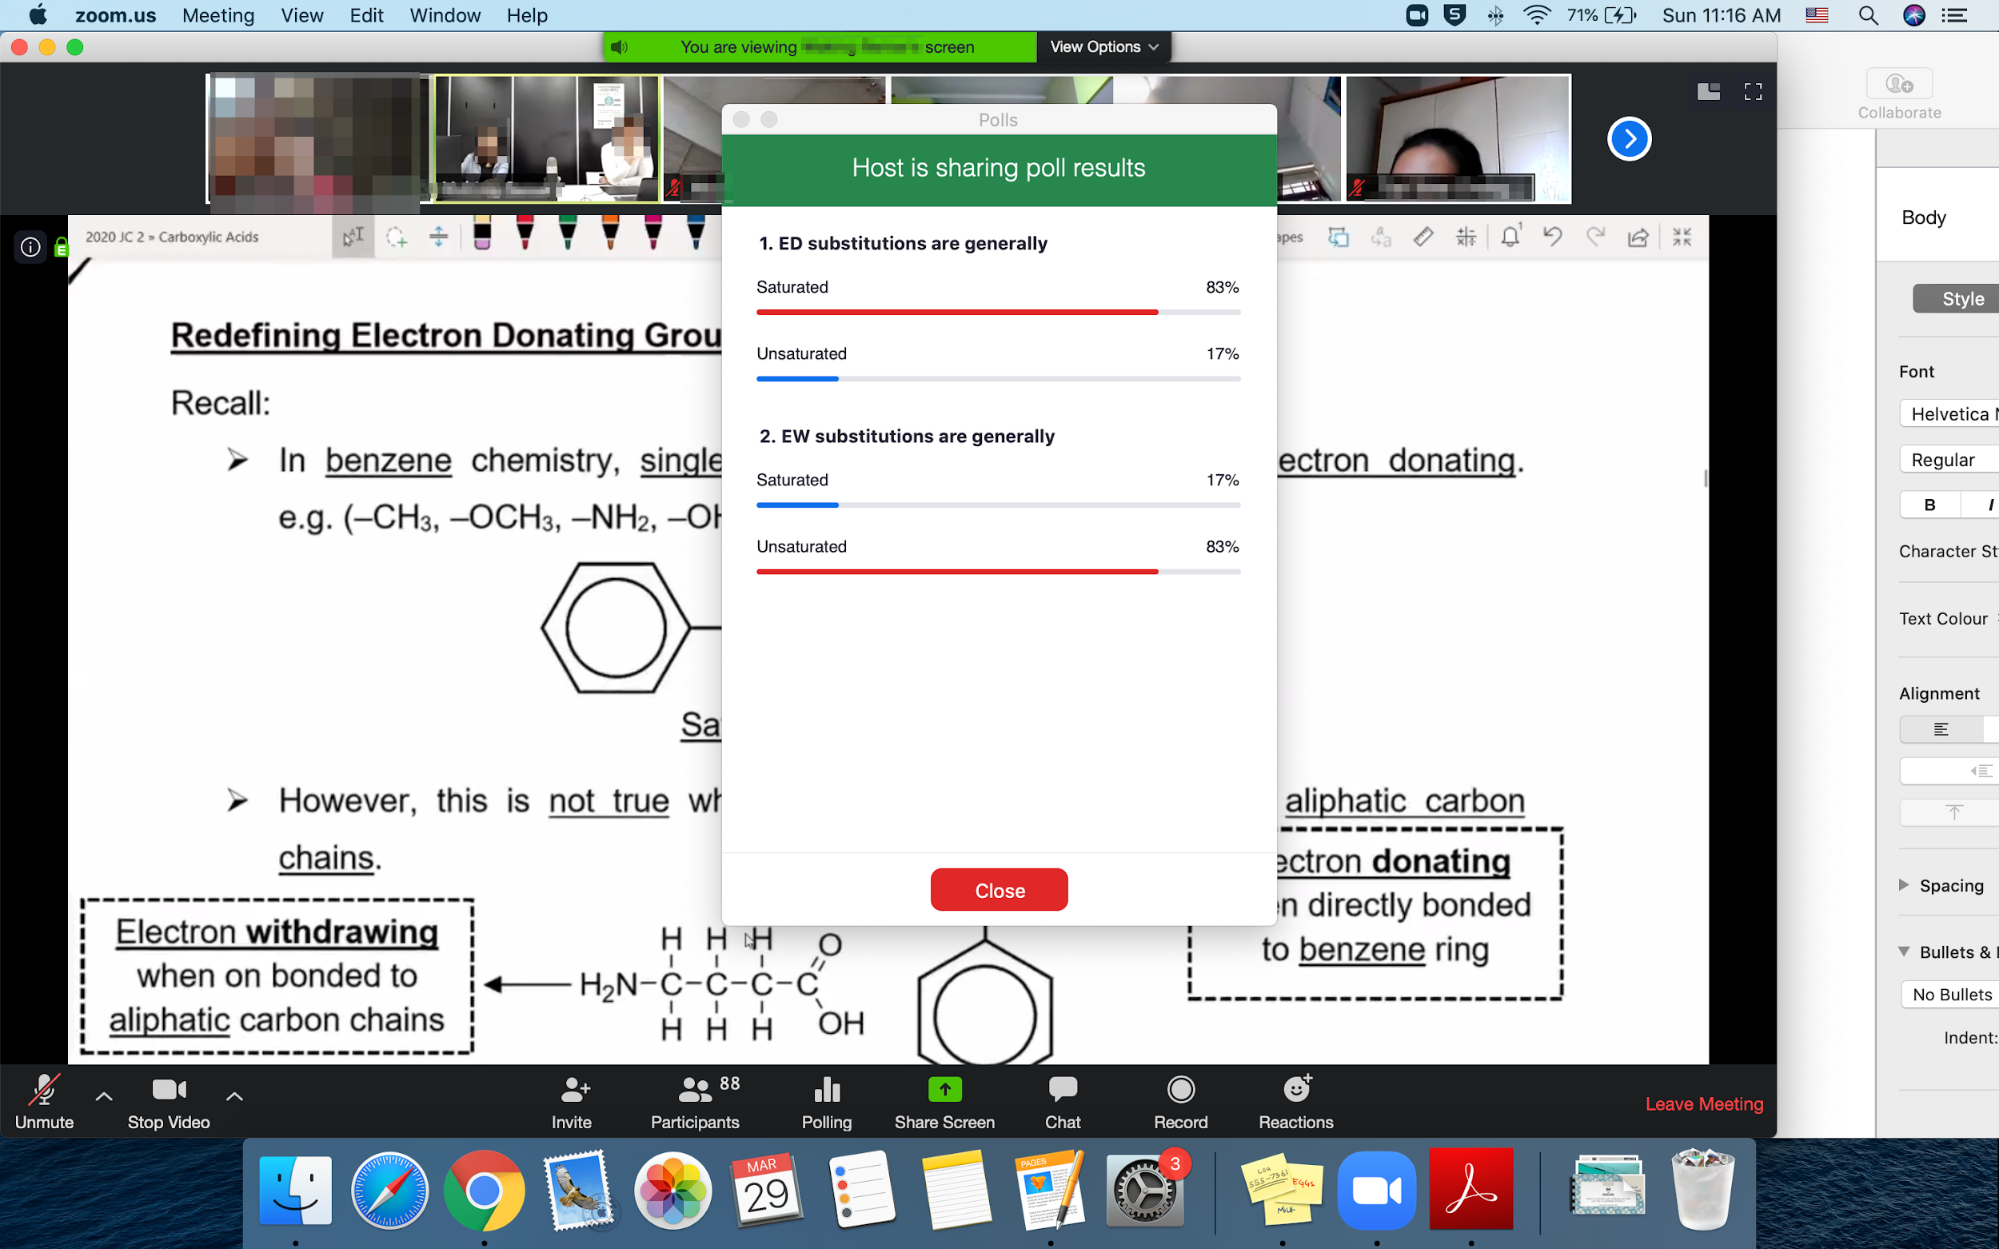The height and width of the screenshot is (1249, 1999).
Task: Click the Reactions icon
Action: click(x=1296, y=1089)
